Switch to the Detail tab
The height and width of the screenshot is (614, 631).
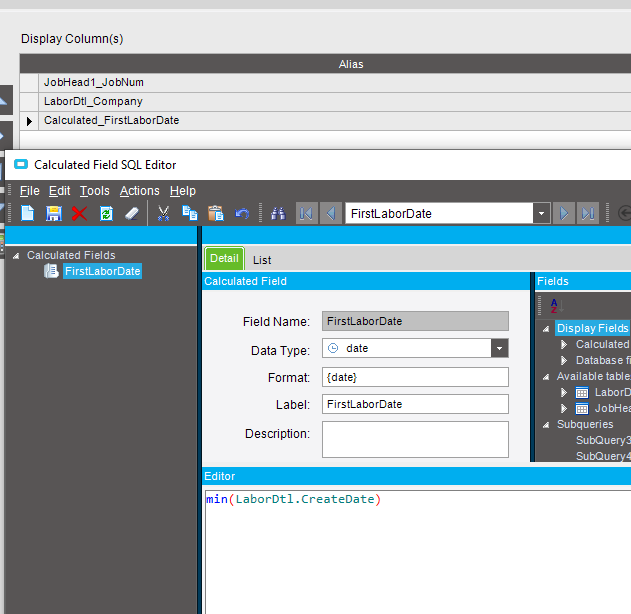[224, 258]
